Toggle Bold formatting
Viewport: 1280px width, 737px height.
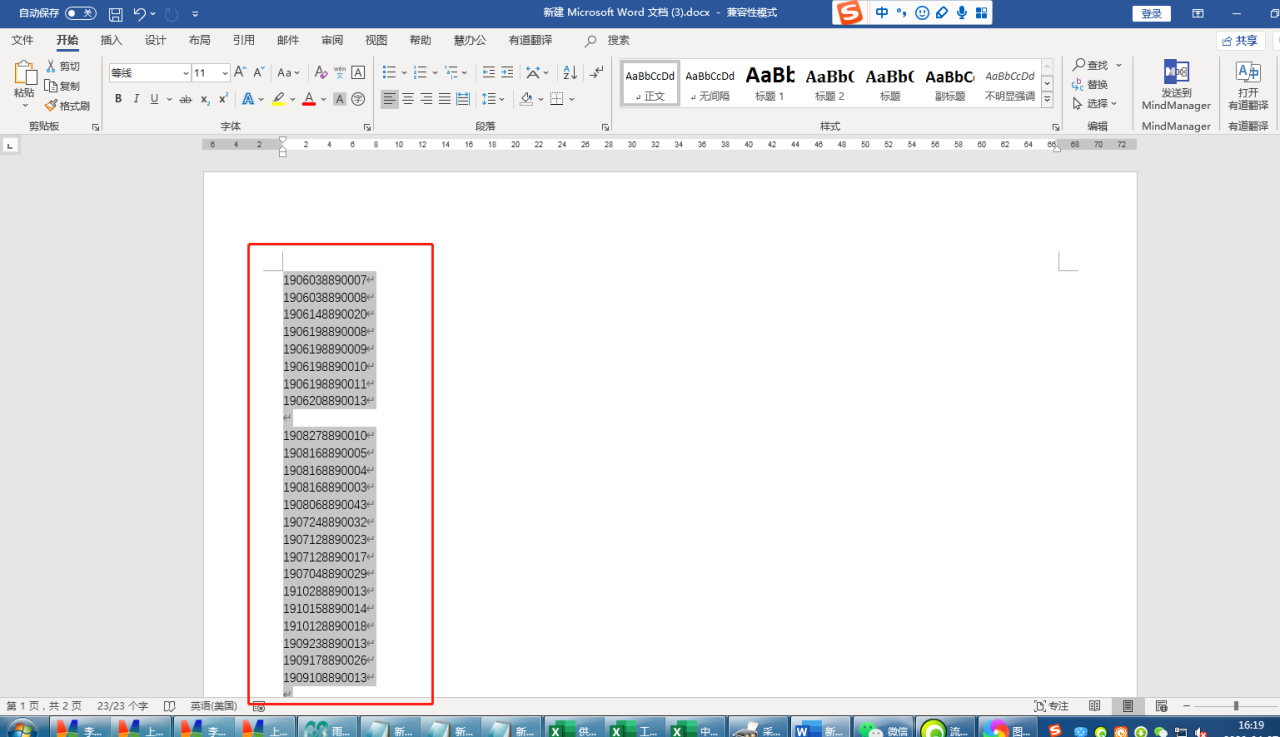click(118, 99)
